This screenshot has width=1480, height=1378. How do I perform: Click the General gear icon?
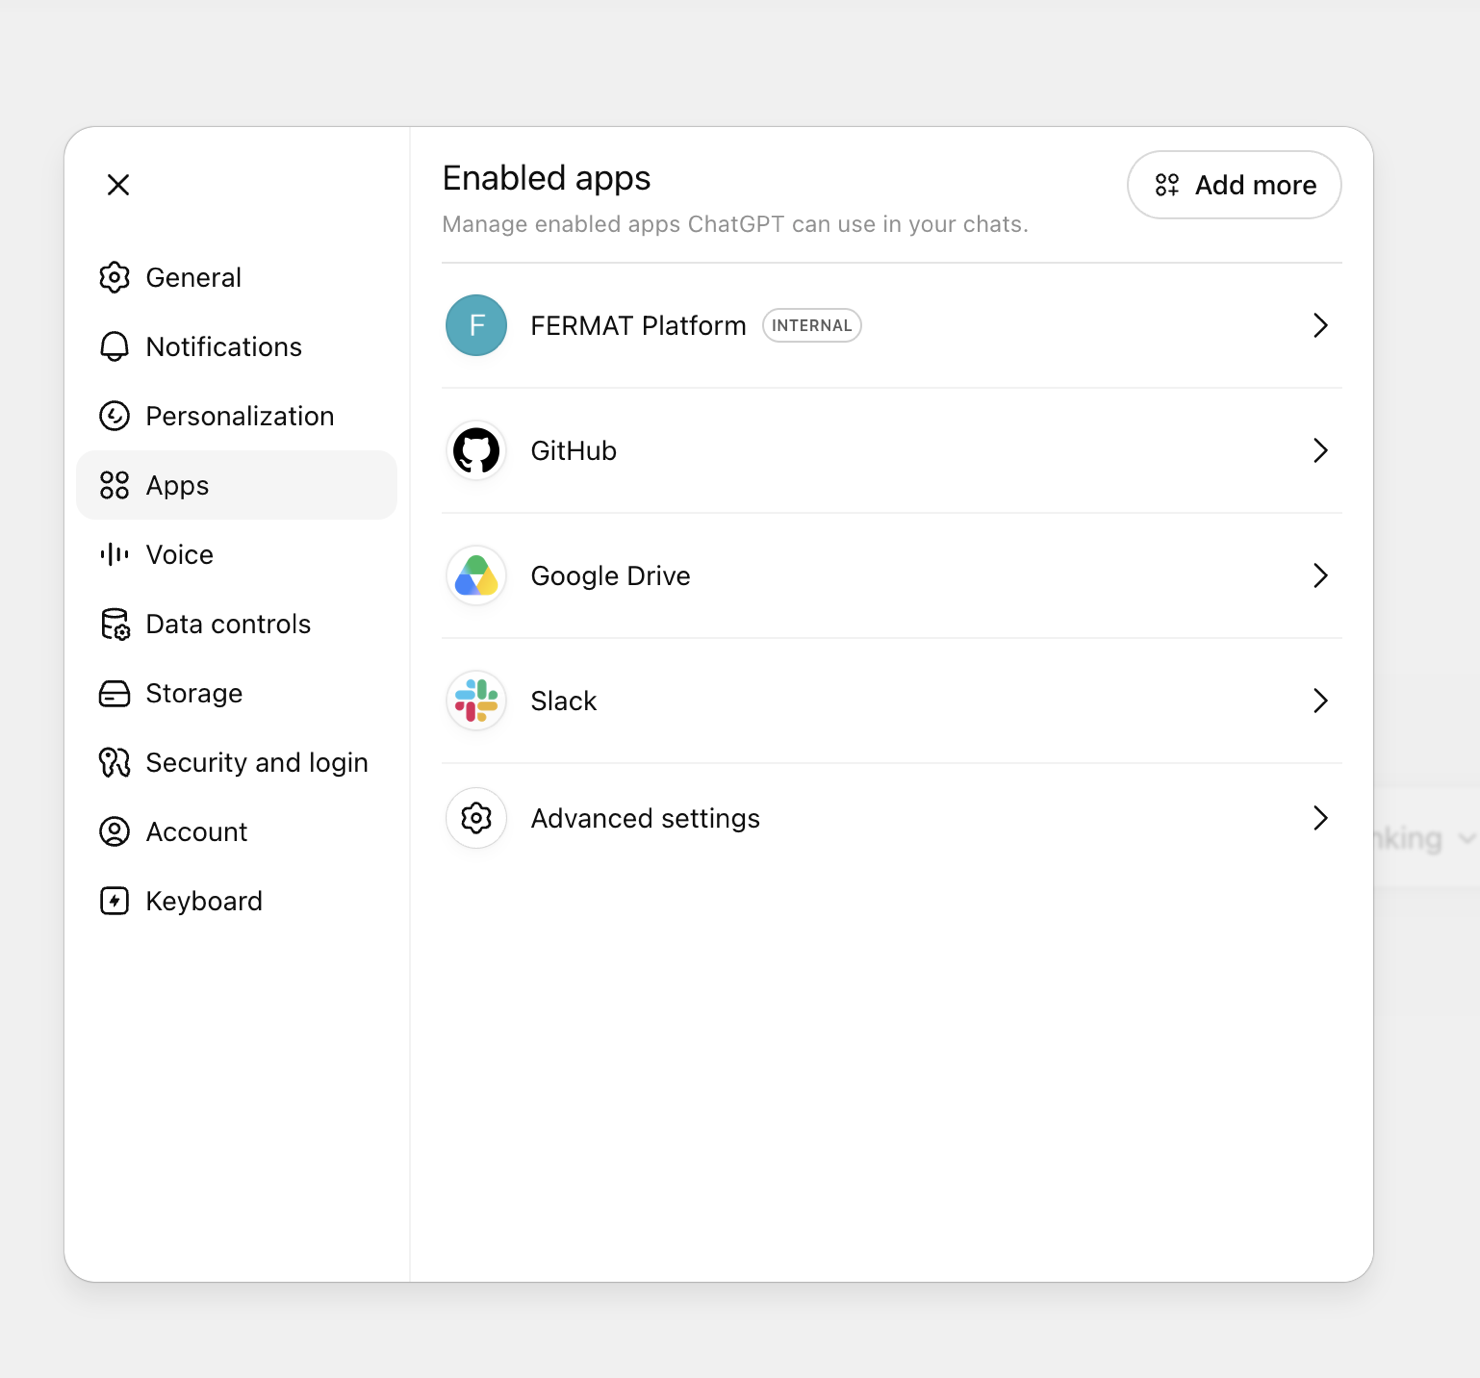pyautogui.click(x=115, y=277)
